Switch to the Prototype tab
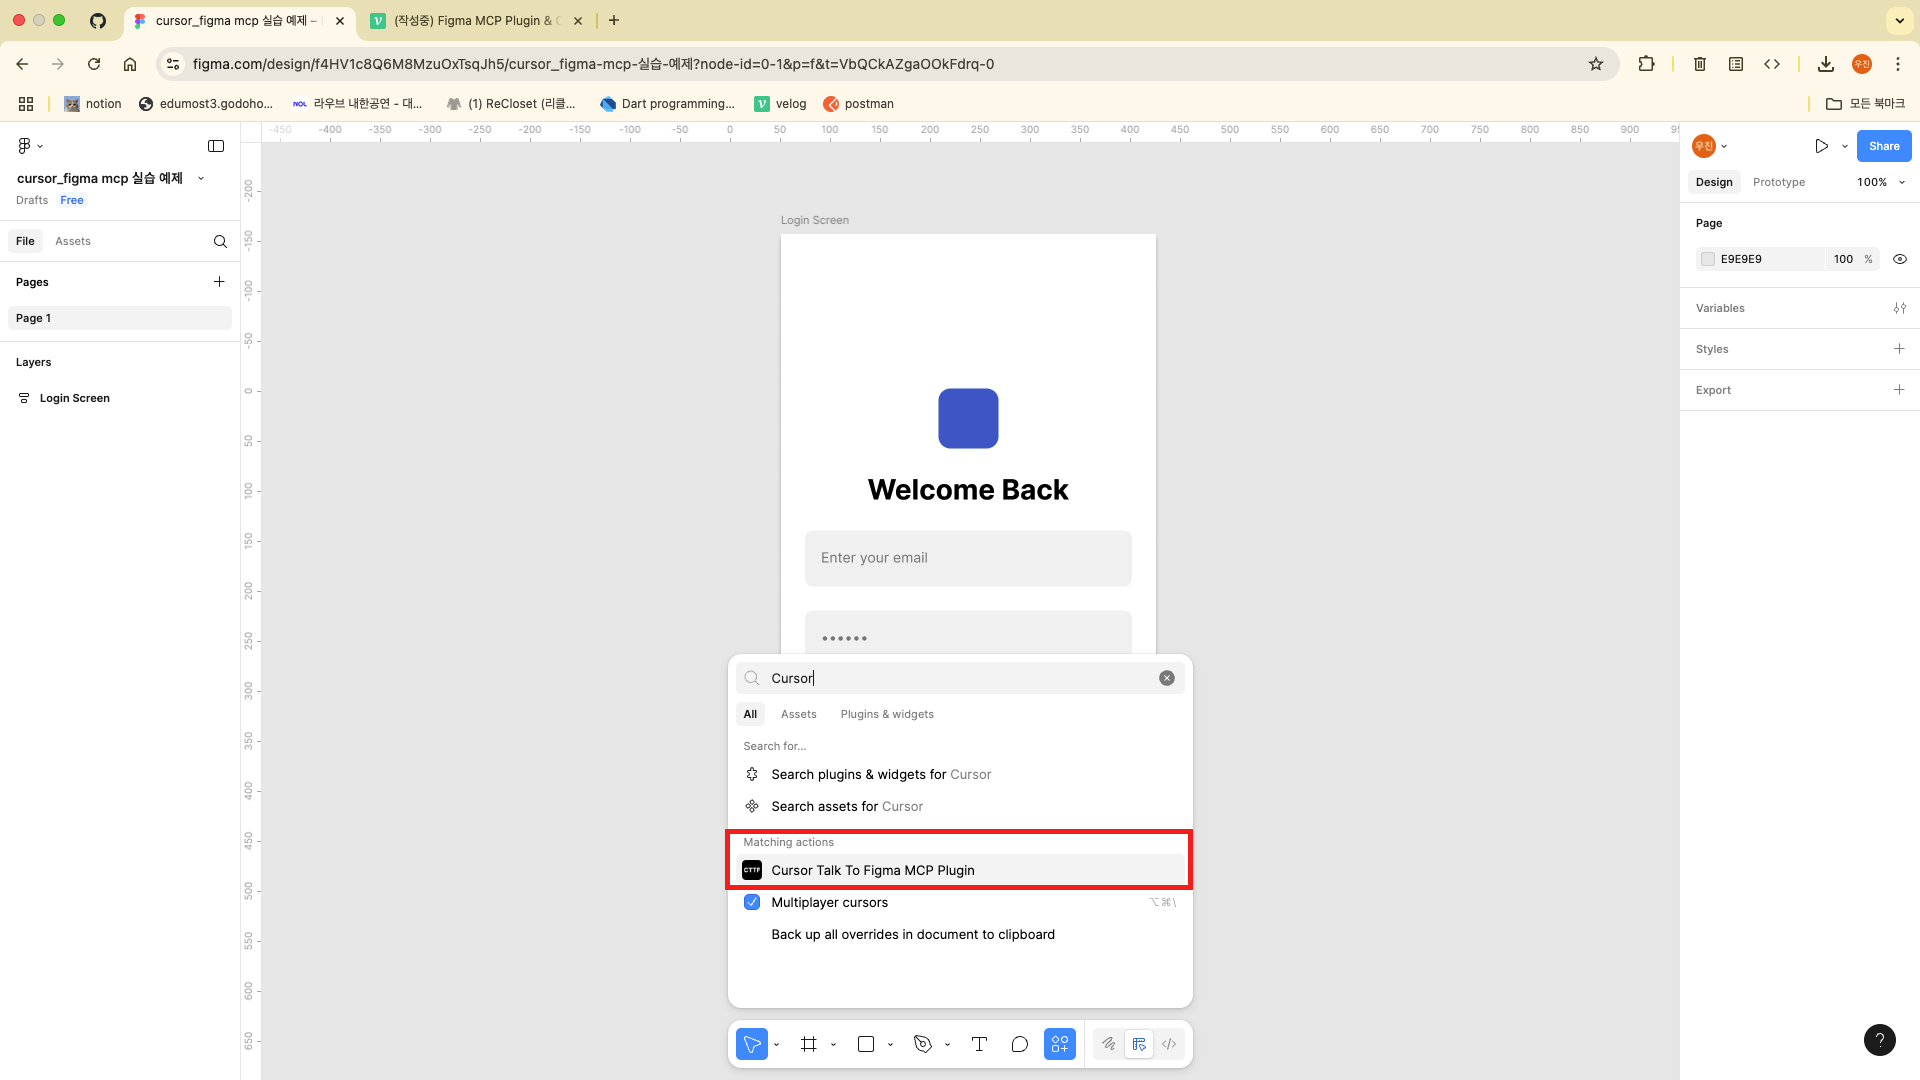Viewport: 1920px width, 1080px height. point(1778,182)
